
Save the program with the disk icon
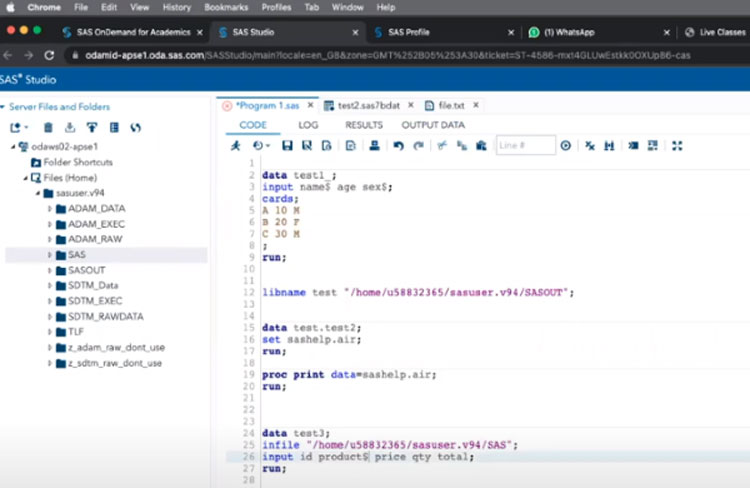[288, 146]
